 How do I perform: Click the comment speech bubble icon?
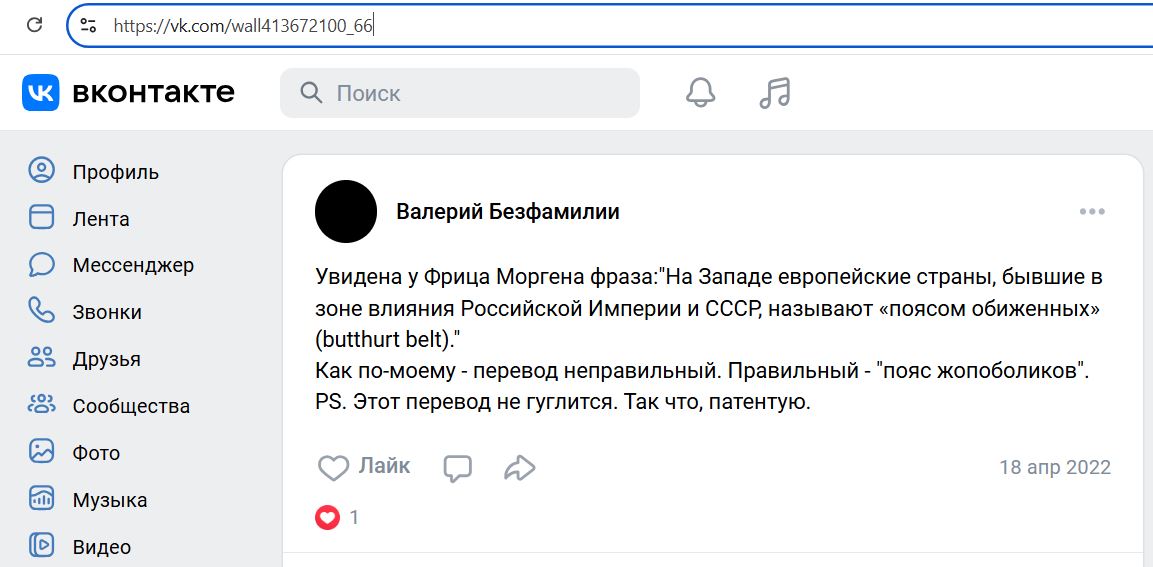coord(457,468)
